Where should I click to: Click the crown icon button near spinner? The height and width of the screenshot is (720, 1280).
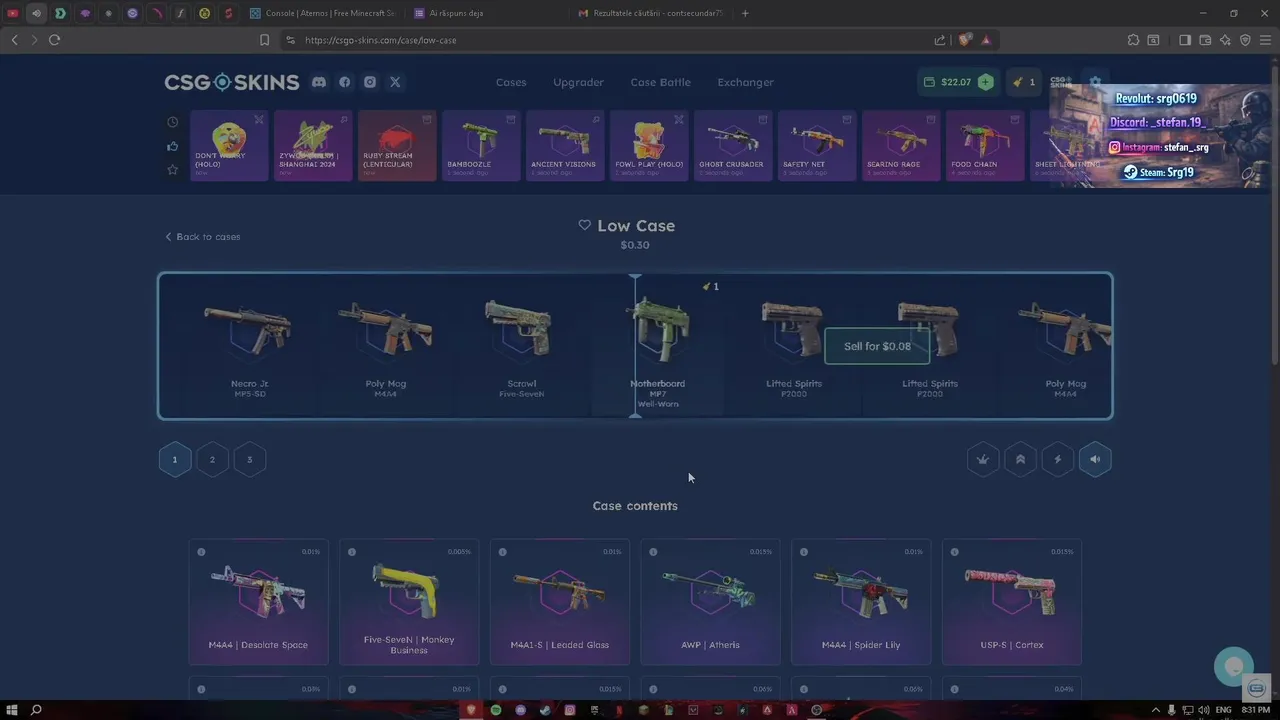point(983,459)
